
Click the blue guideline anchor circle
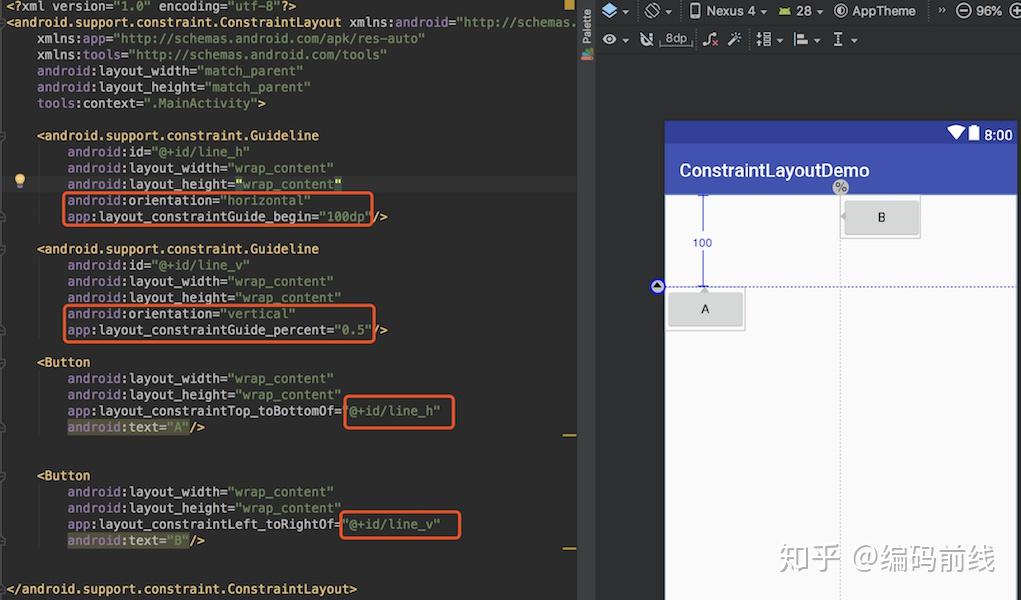click(x=658, y=286)
